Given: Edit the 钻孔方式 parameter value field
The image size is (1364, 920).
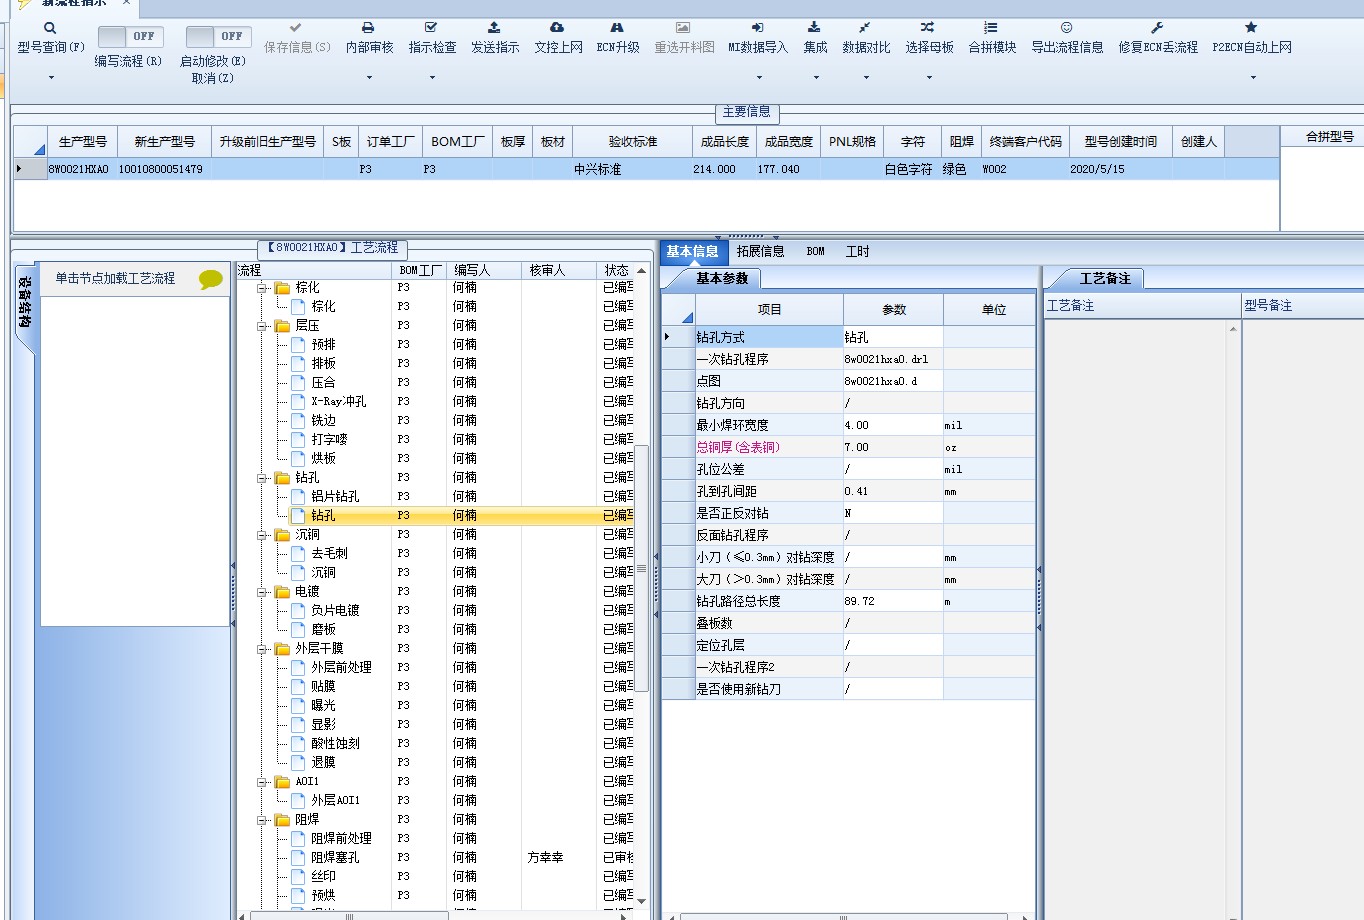Looking at the screenshot, I should point(892,338).
